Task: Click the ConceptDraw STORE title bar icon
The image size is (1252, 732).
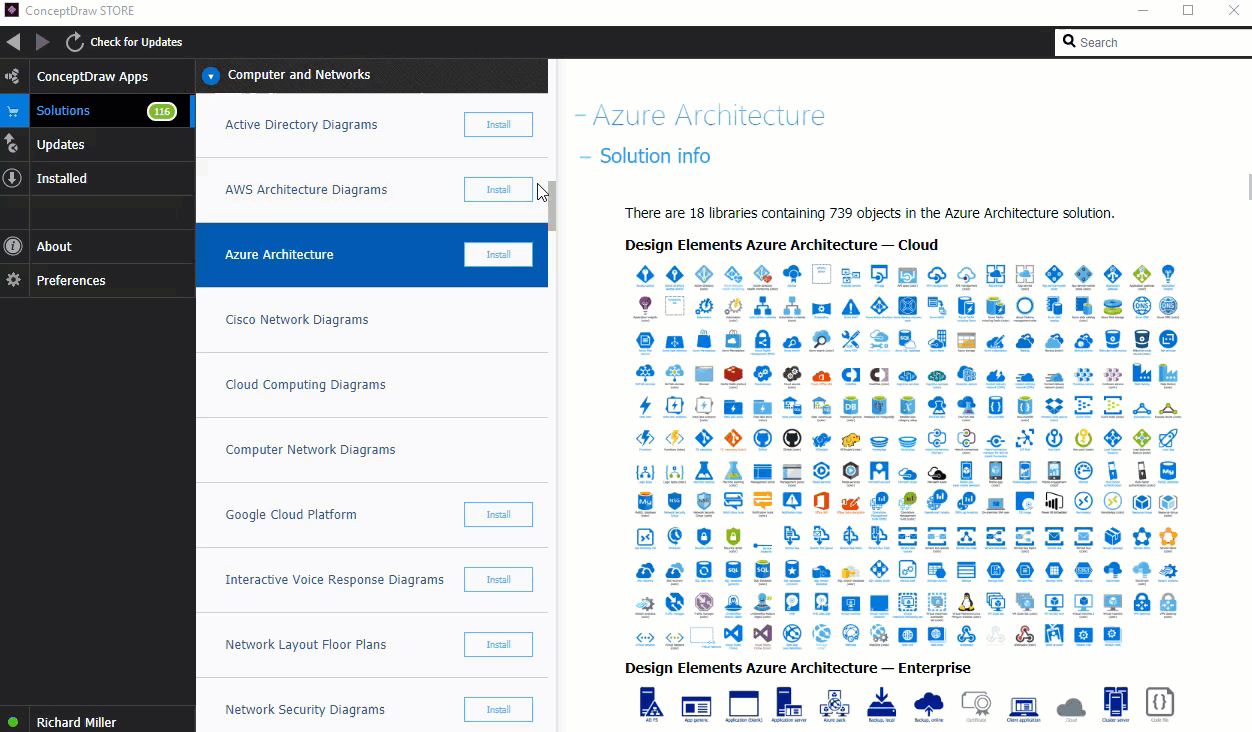Action: pyautogui.click(x=12, y=11)
